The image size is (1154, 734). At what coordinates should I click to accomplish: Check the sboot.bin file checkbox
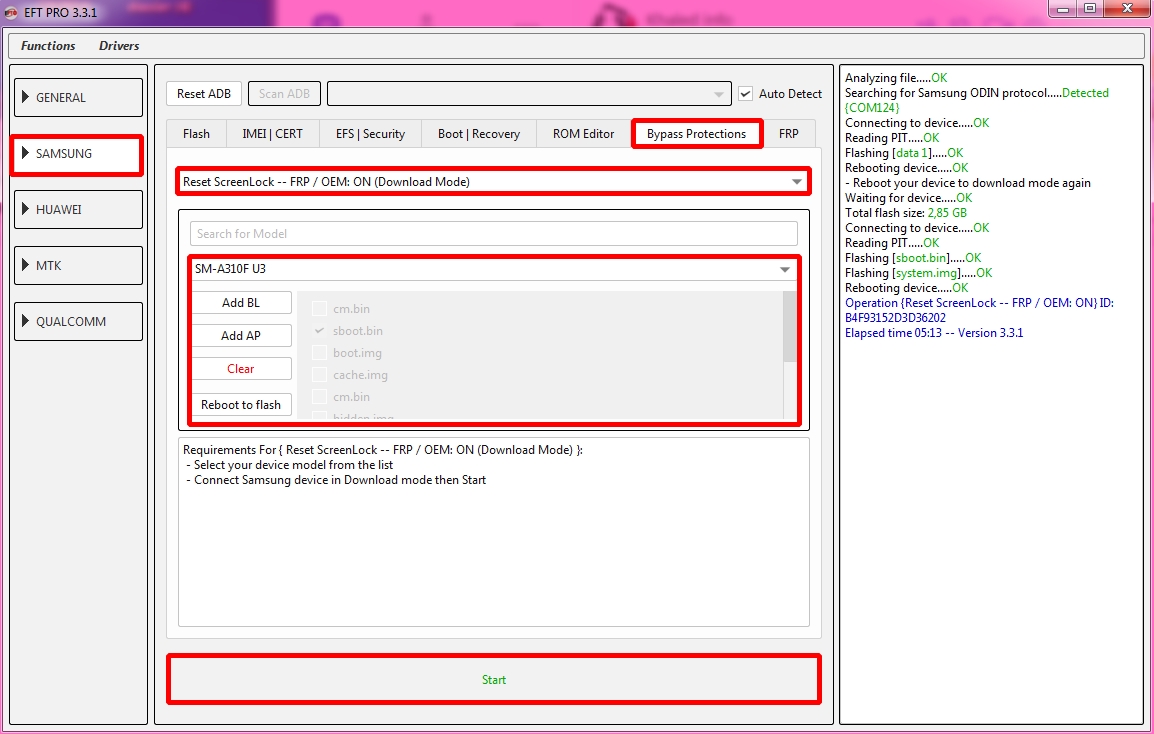[319, 331]
